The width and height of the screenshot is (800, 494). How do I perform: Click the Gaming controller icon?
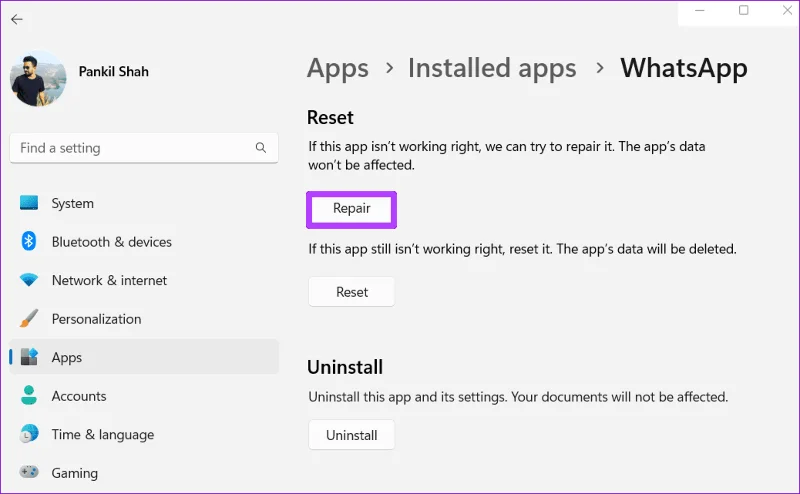[29, 472]
